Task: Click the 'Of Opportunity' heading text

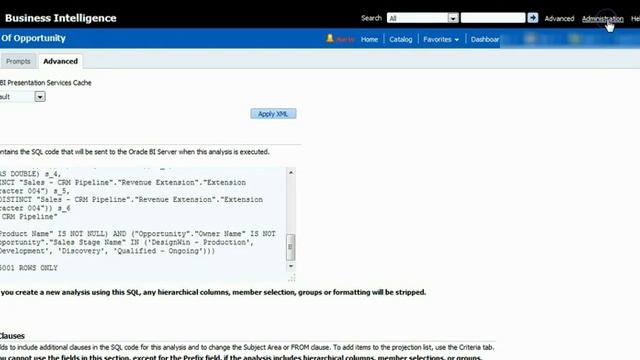Action: pos(33,38)
